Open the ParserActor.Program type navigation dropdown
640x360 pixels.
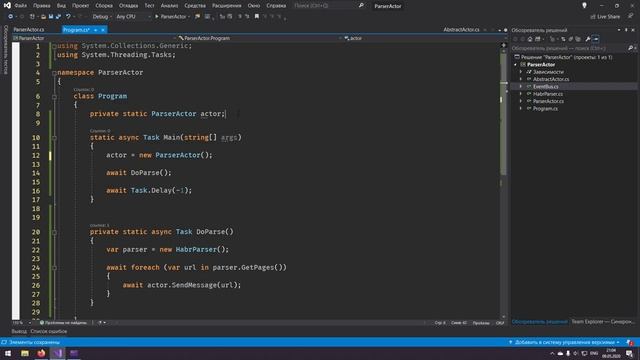point(259,38)
